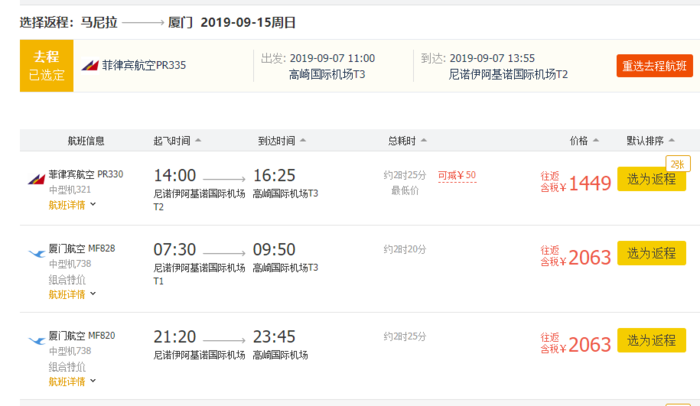700x406 pixels.
Task: Select PR330 with 选为返程 button
Action: [651, 180]
